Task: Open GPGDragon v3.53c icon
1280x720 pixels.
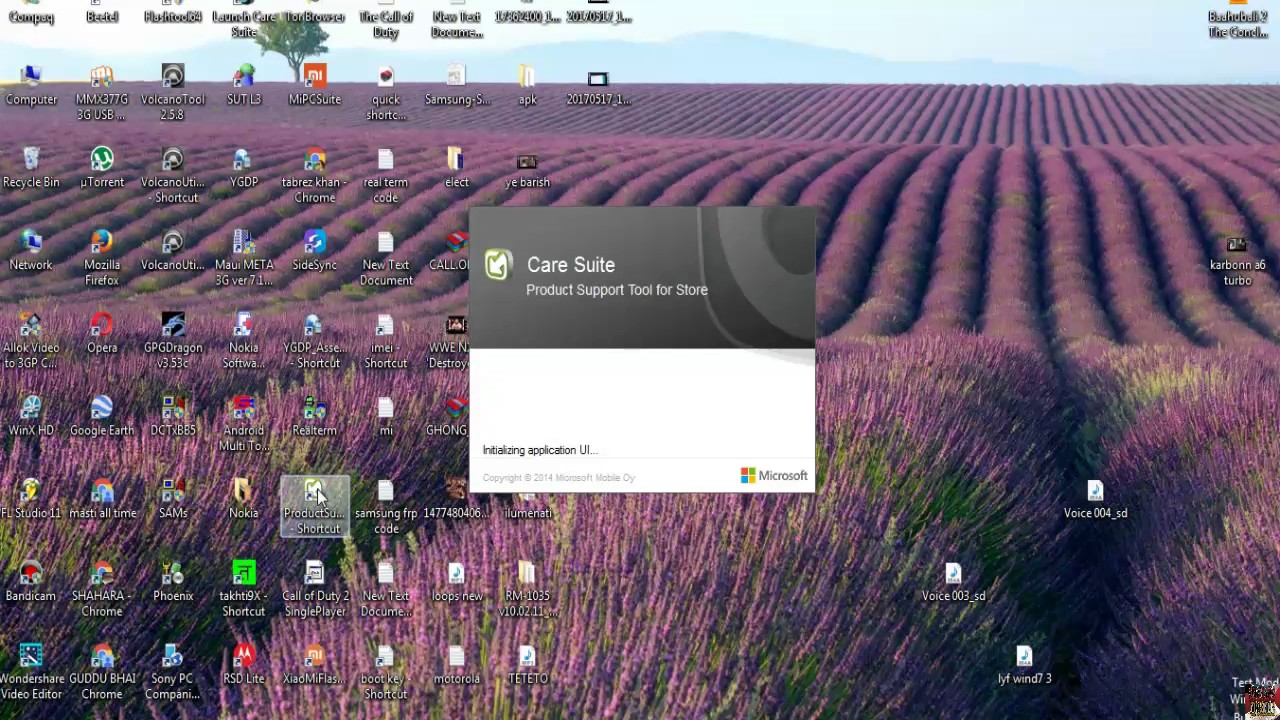Action: [x=173, y=342]
